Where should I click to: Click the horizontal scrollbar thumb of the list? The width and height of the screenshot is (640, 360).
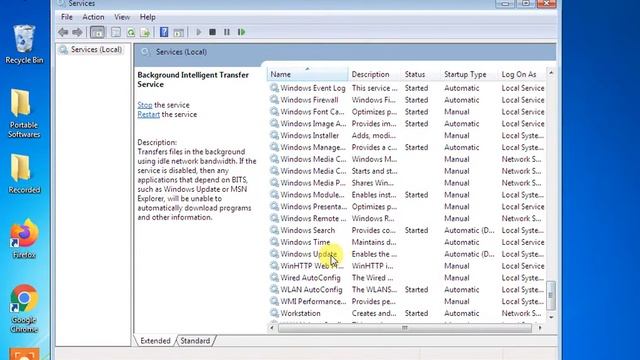pos(405,328)
